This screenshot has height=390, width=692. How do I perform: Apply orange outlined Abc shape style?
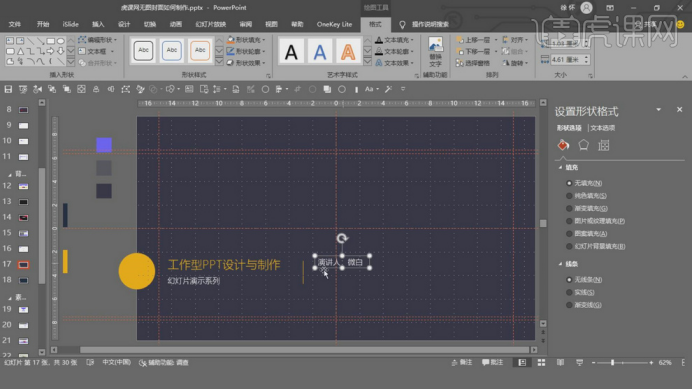[x=200, y=50]
